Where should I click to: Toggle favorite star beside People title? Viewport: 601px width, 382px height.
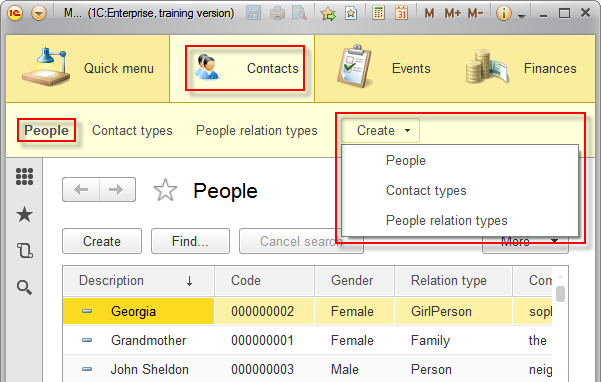pos(165,190)
